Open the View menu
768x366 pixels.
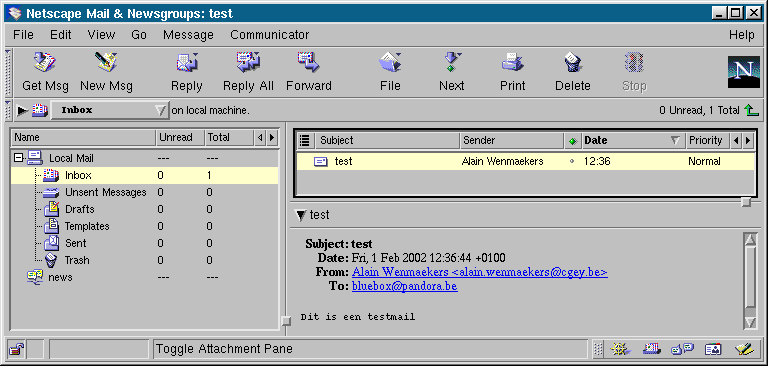point(101,35)
